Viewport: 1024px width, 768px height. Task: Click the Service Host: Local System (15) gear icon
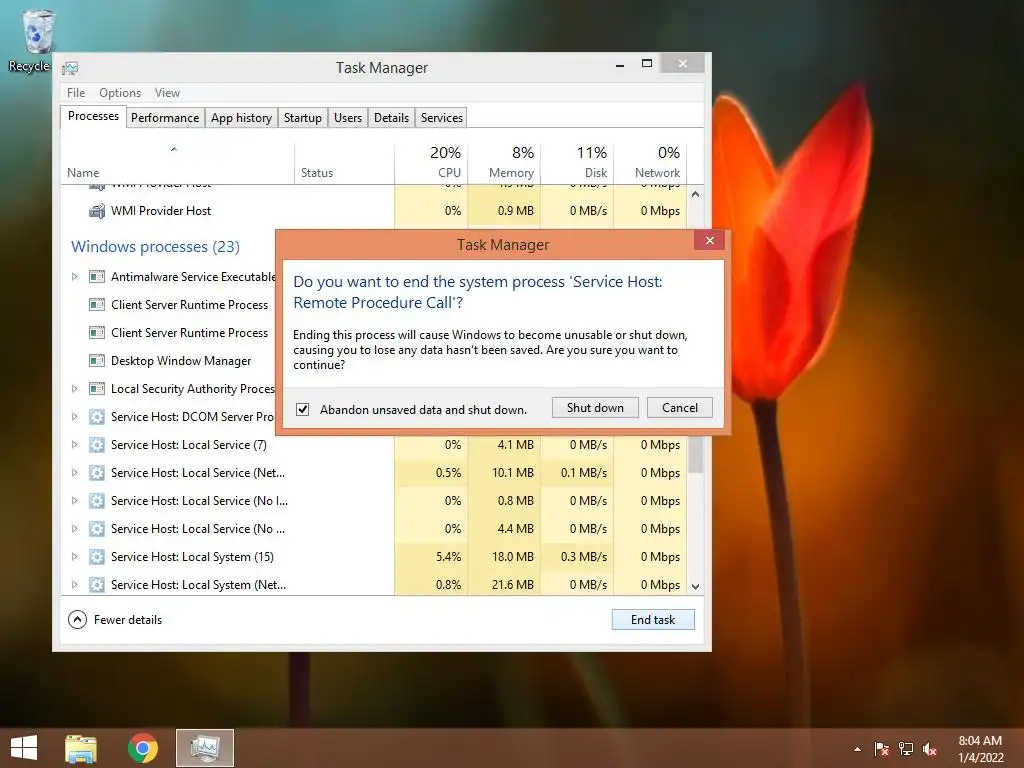tap(97, 557)
